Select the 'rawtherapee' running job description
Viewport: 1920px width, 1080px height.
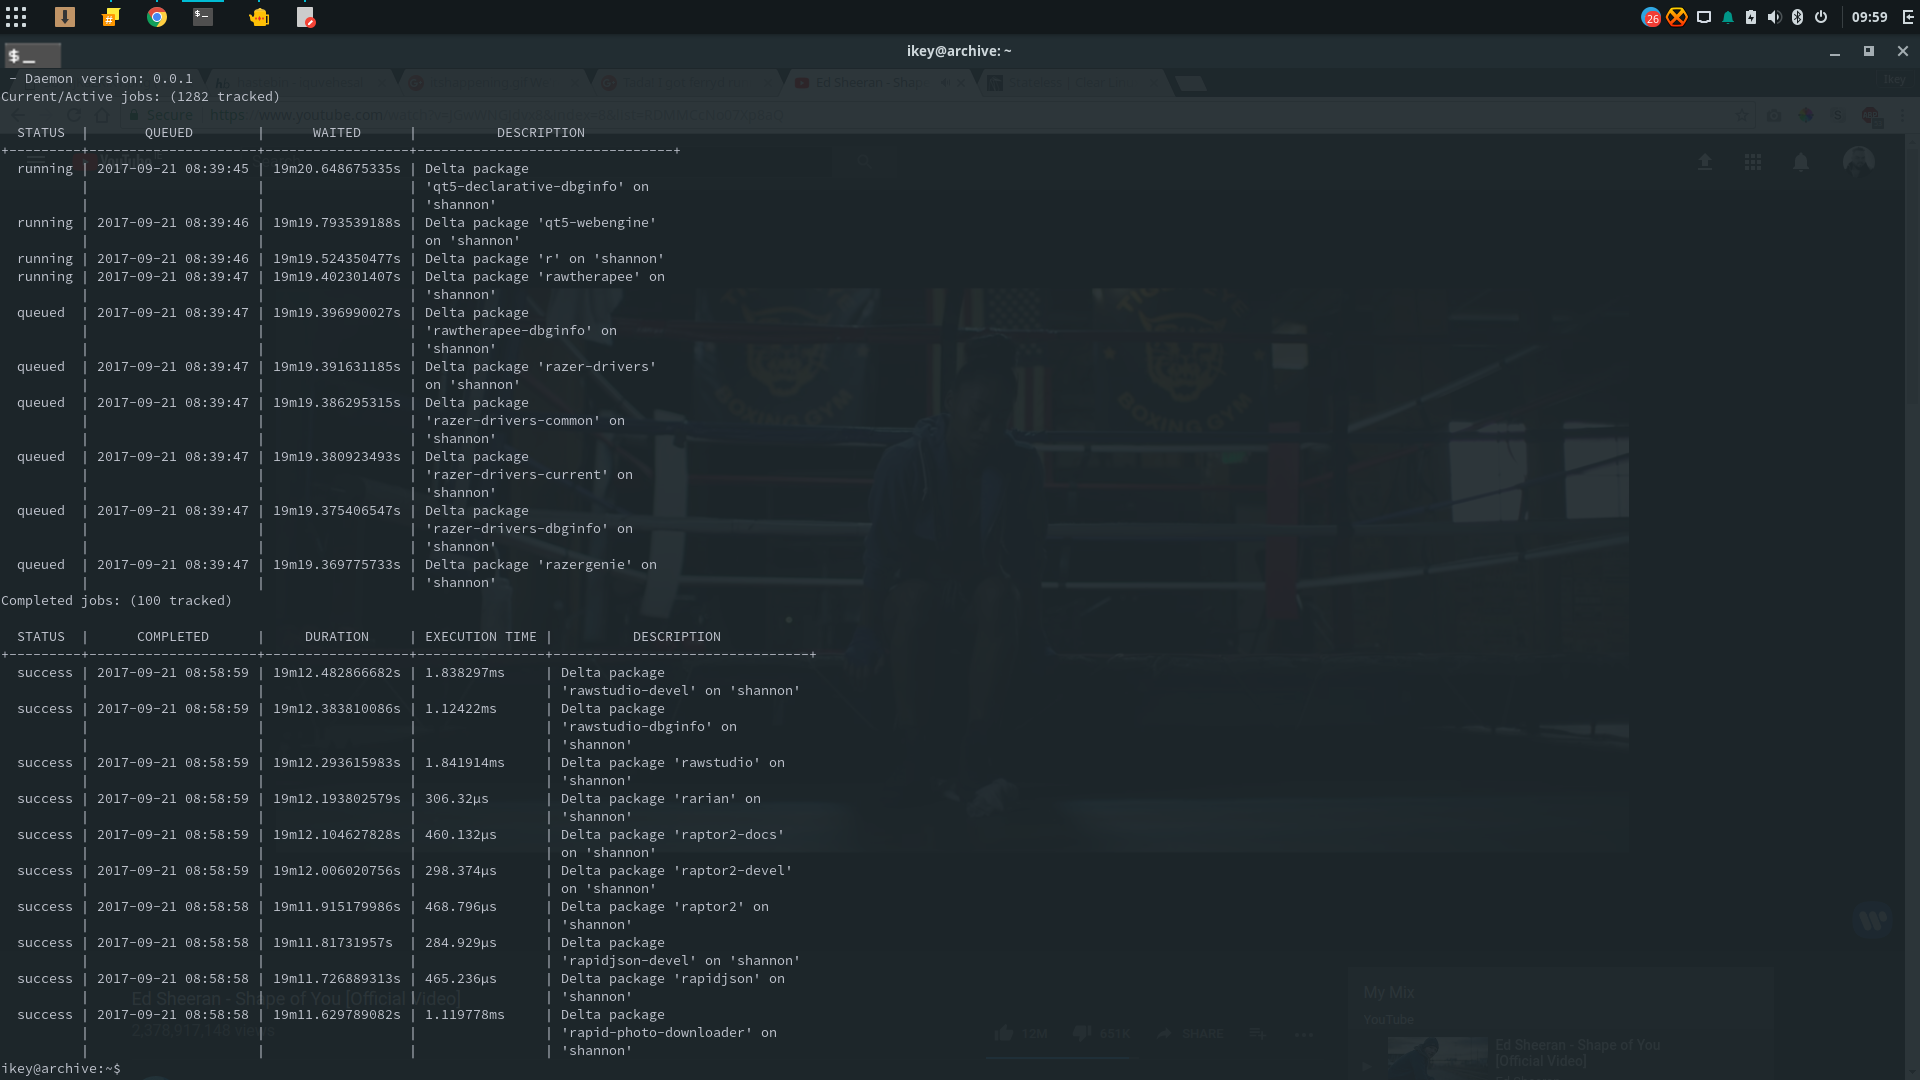(x=544, y=285)
